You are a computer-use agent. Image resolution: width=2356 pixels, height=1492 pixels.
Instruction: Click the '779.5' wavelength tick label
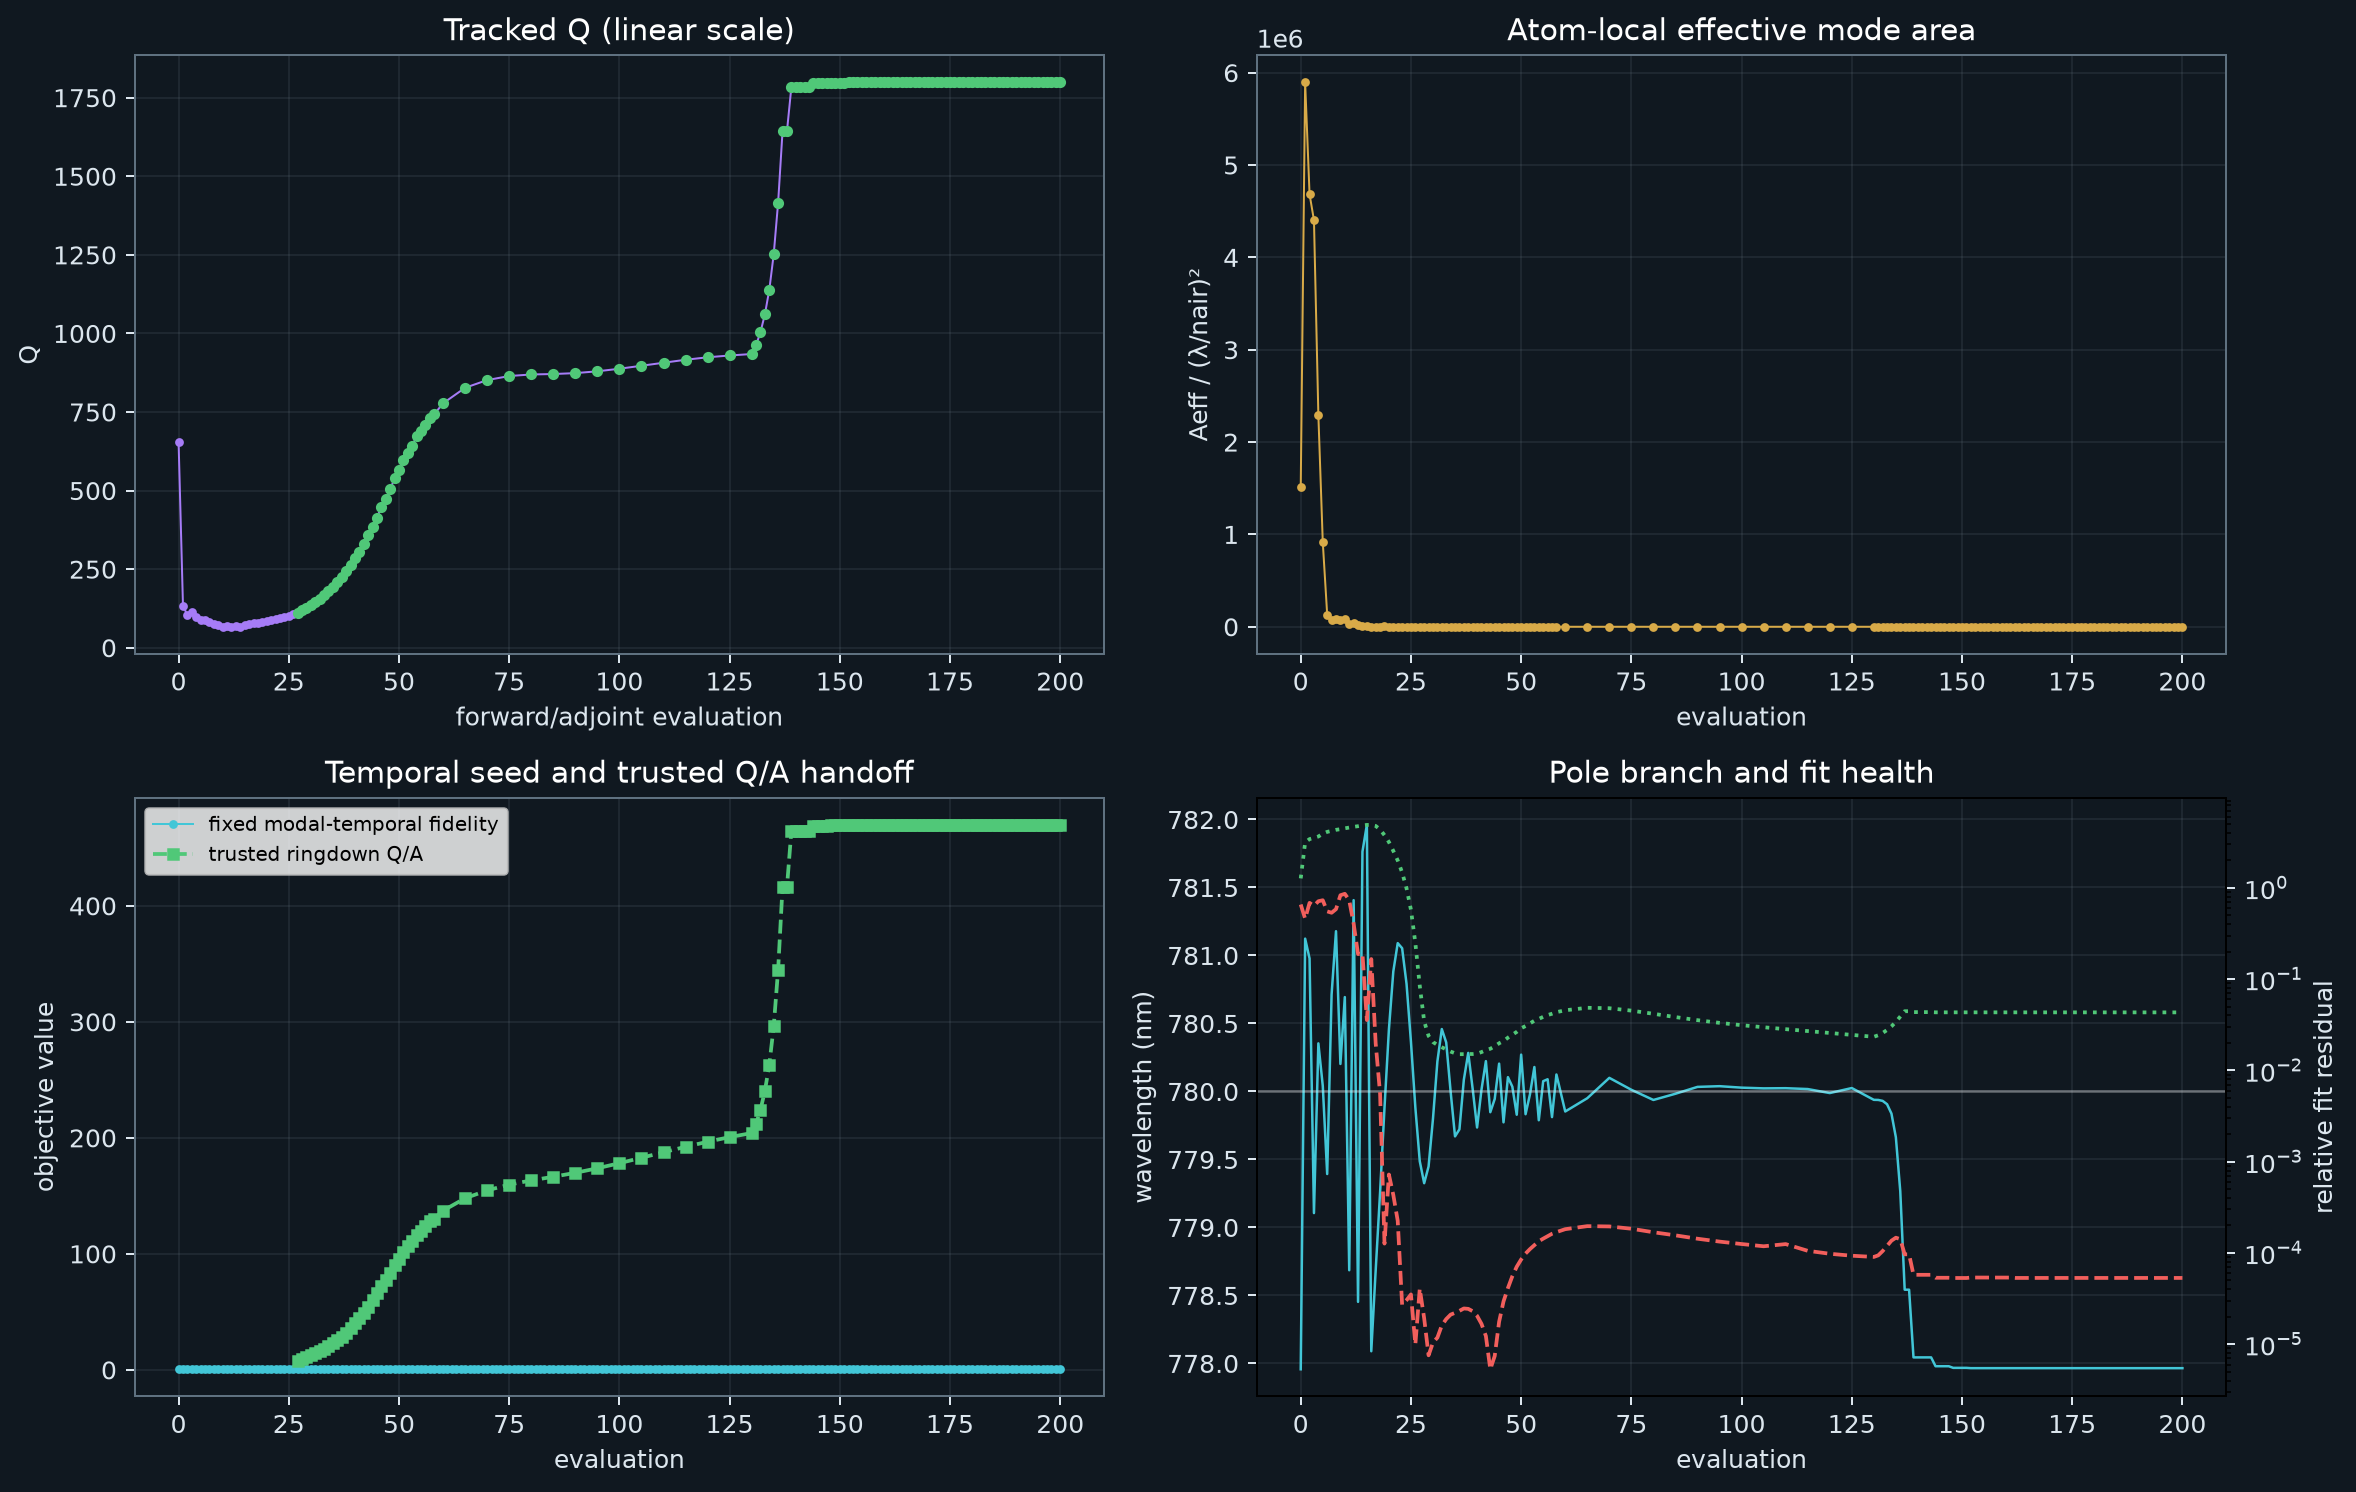tap(1203, 1160)
